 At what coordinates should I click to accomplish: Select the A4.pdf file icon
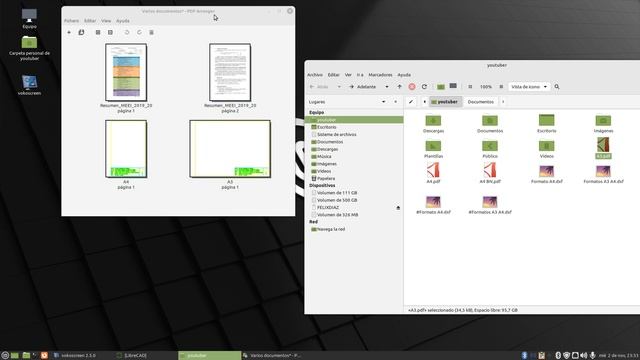click(x=433, y=170)
